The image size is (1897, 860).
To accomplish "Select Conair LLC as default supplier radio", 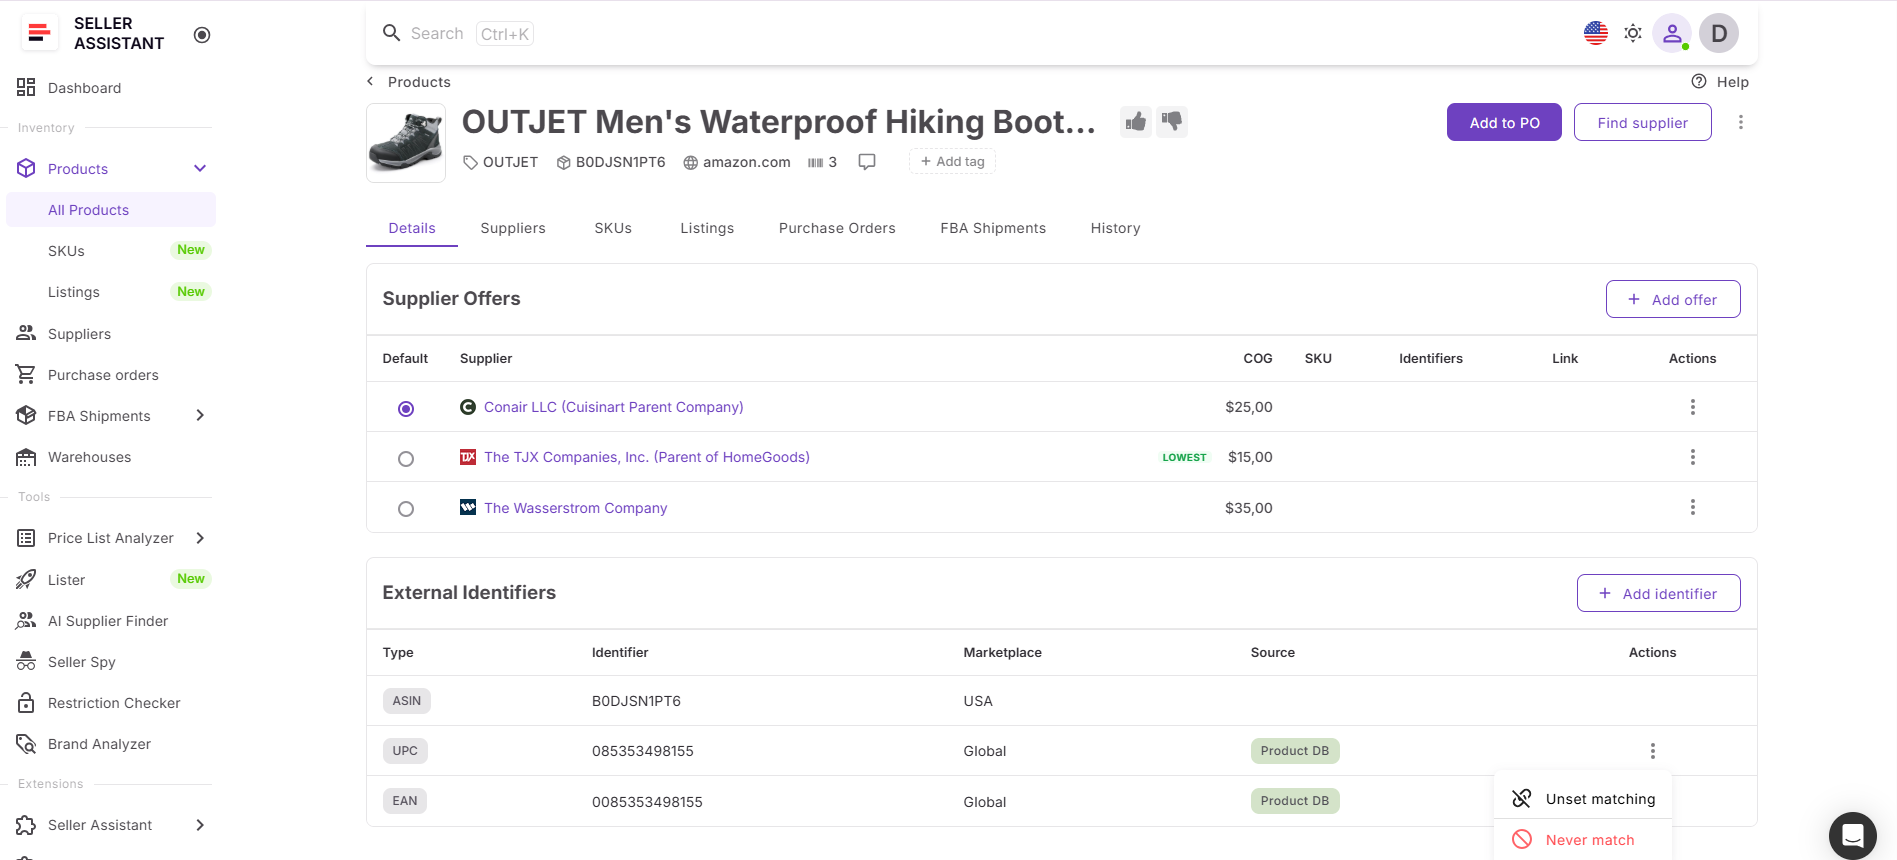I will click(406, 408).
